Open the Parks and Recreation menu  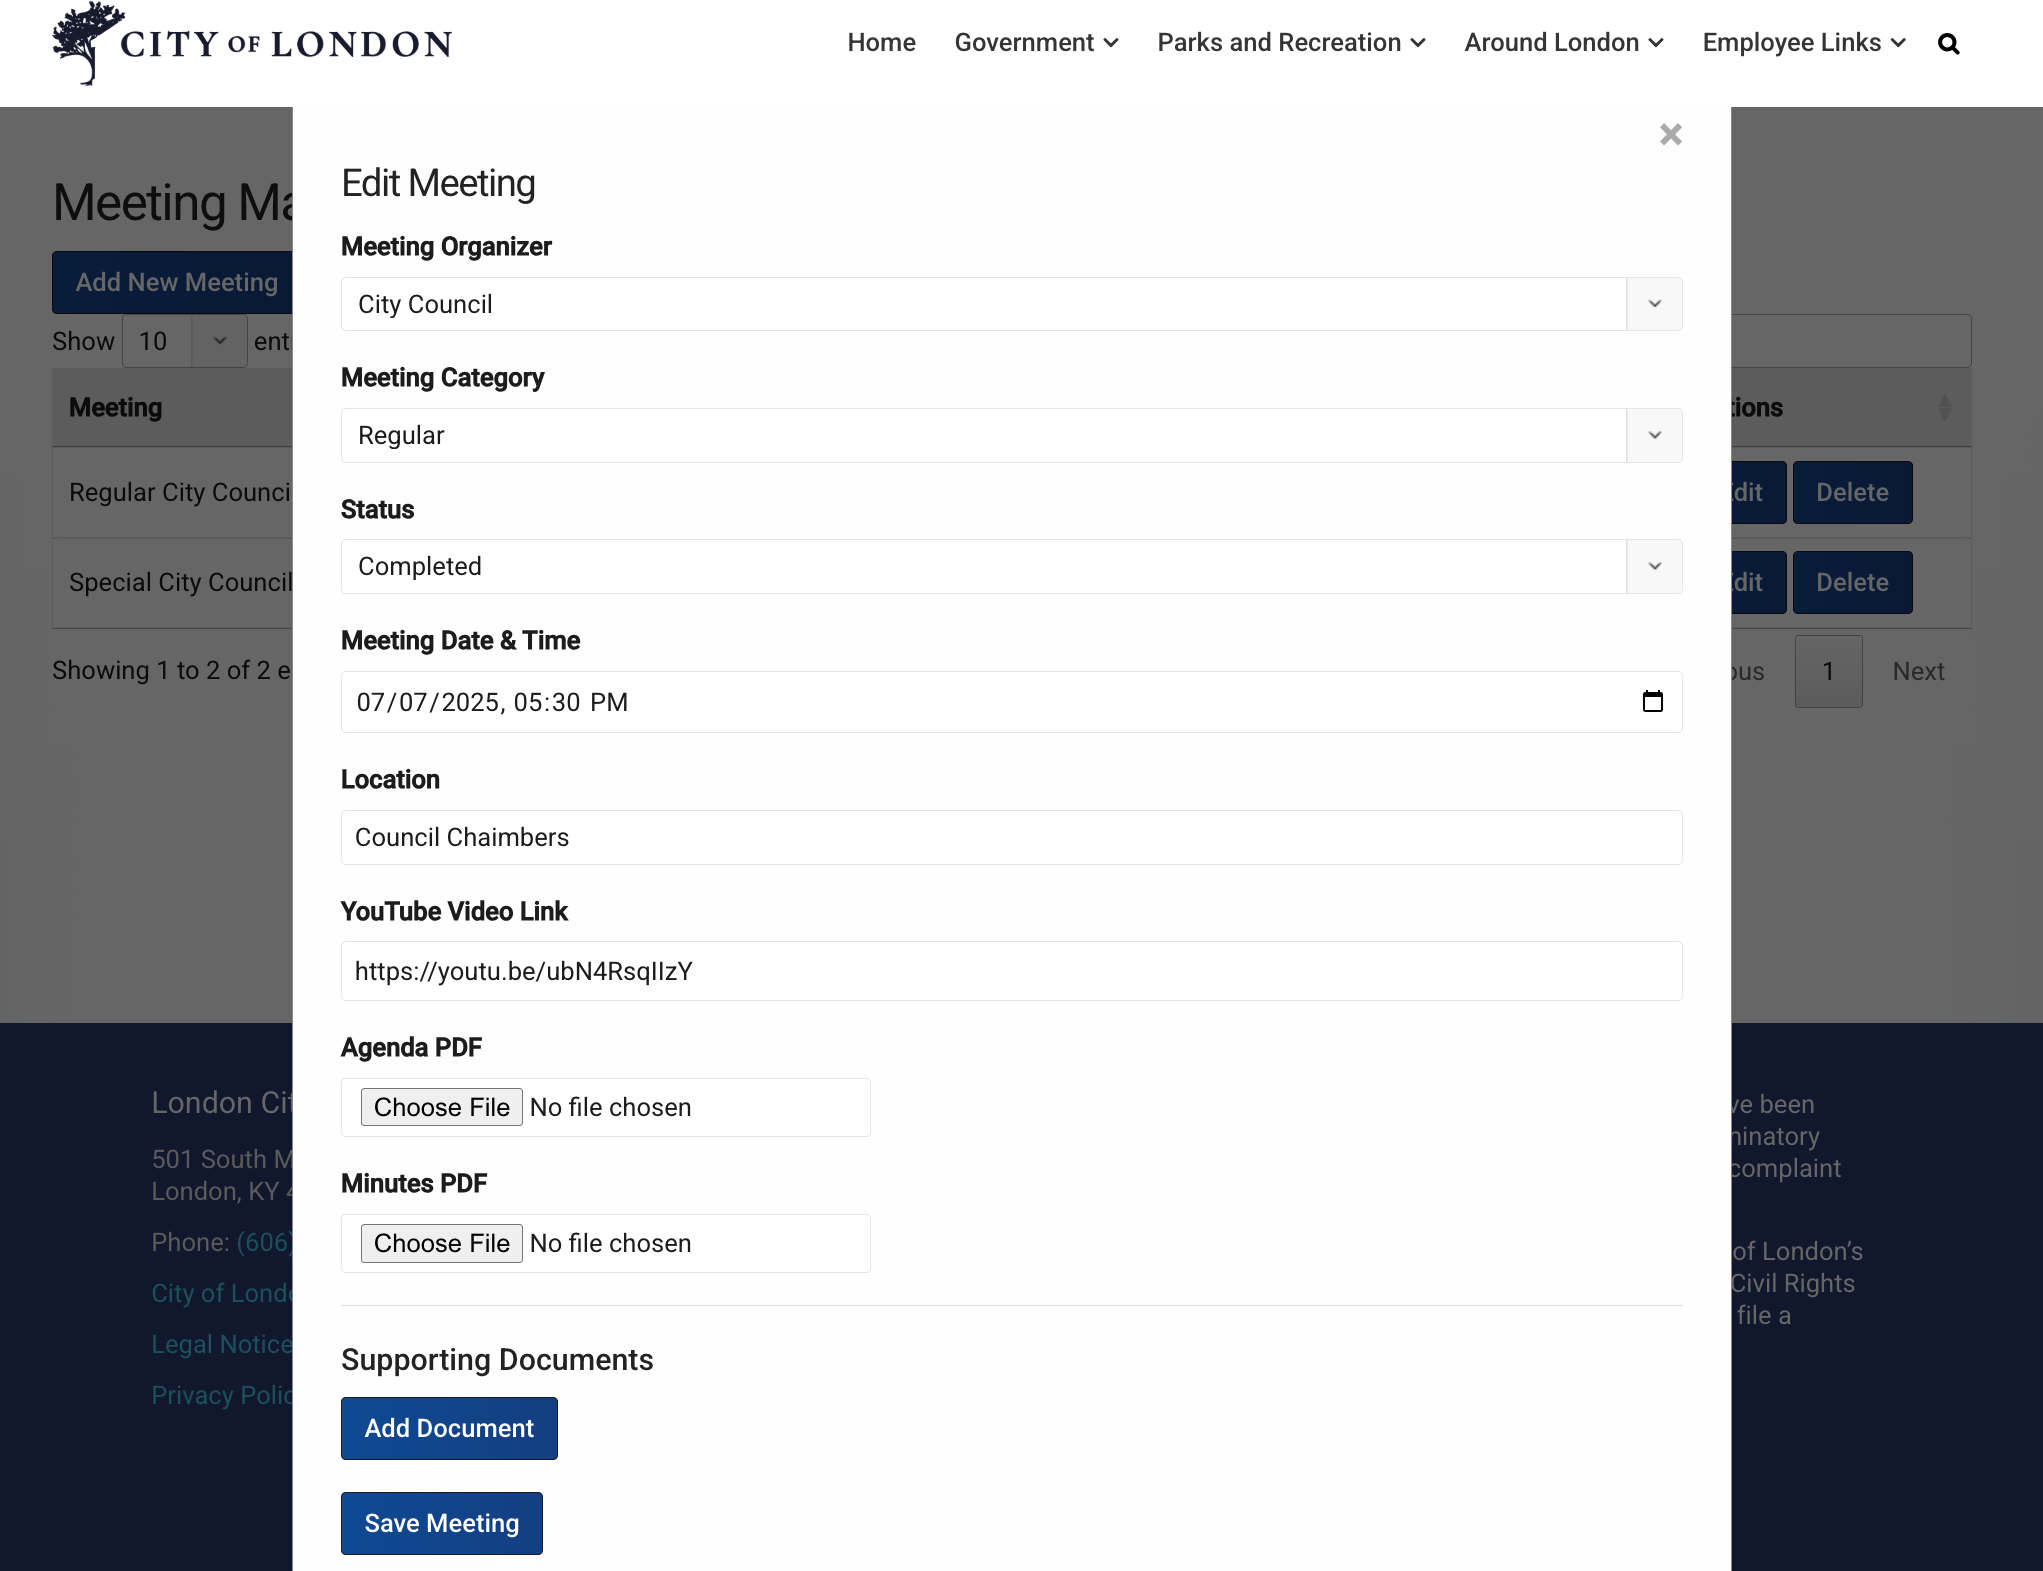pos(1290,43)
